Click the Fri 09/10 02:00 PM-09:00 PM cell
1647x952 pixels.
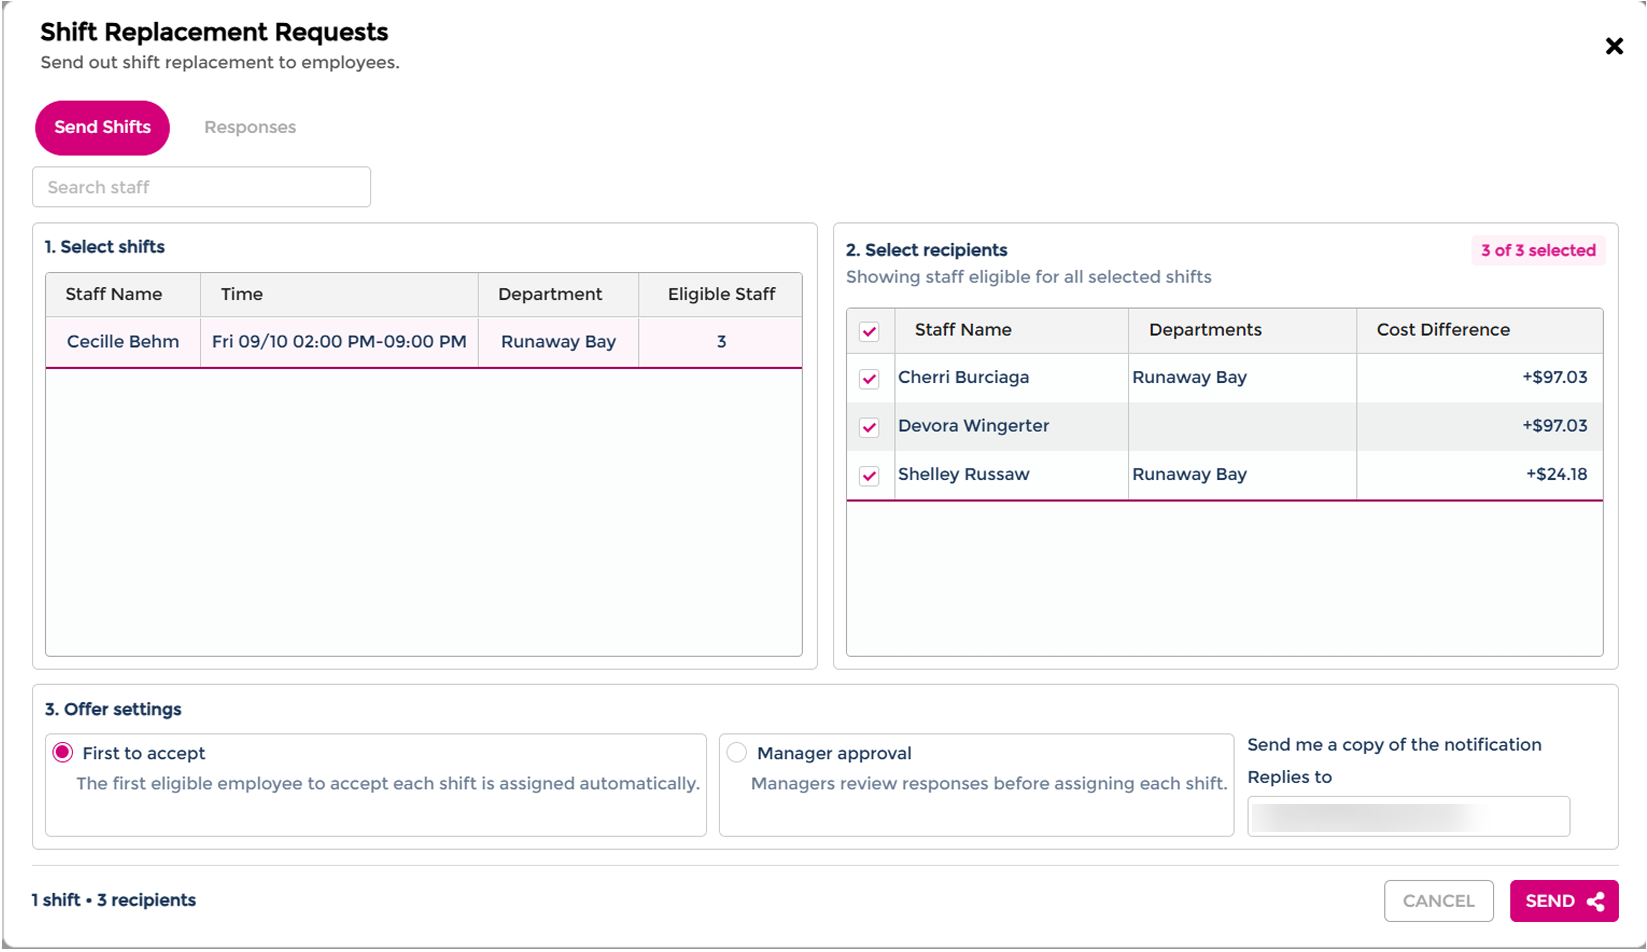point(339,341)
